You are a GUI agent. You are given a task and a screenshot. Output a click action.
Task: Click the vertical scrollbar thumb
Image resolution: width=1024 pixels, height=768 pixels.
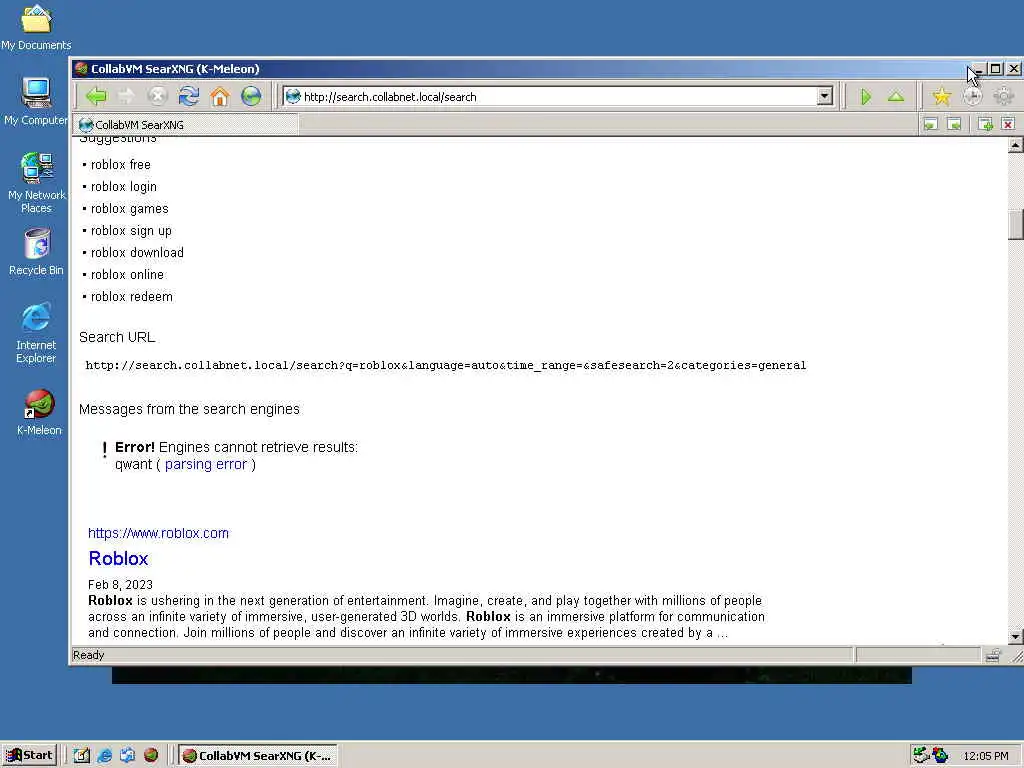coord(1015,225)
